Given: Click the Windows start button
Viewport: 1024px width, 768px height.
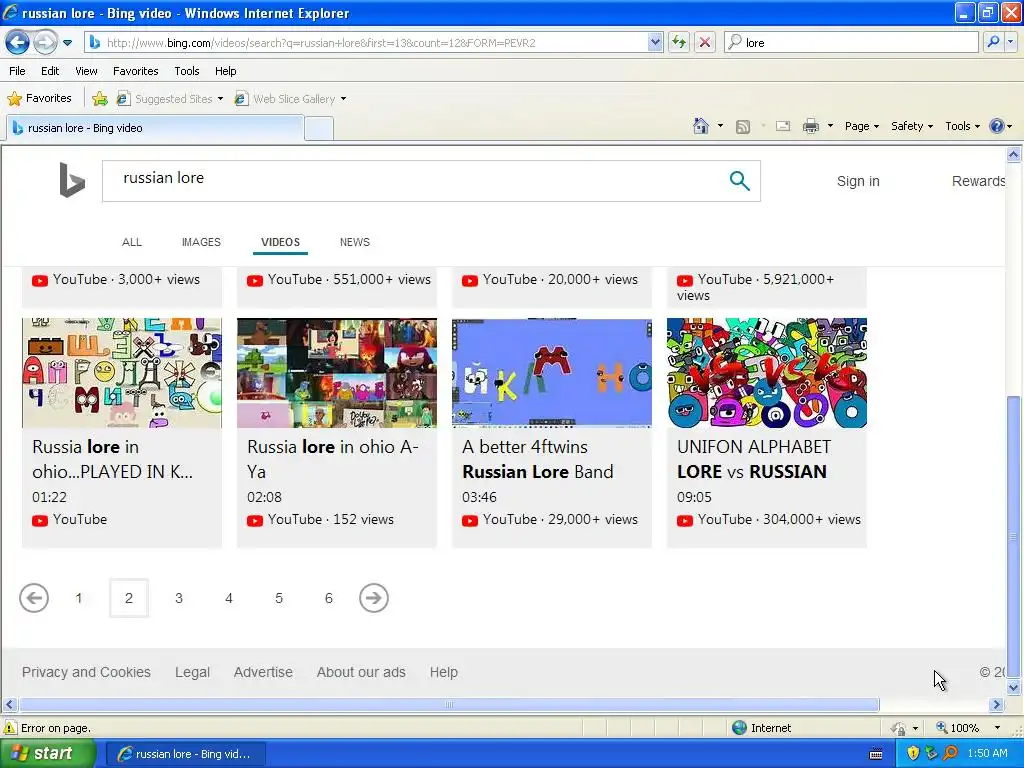Looking at the screenshot, I should coord(47,754).
